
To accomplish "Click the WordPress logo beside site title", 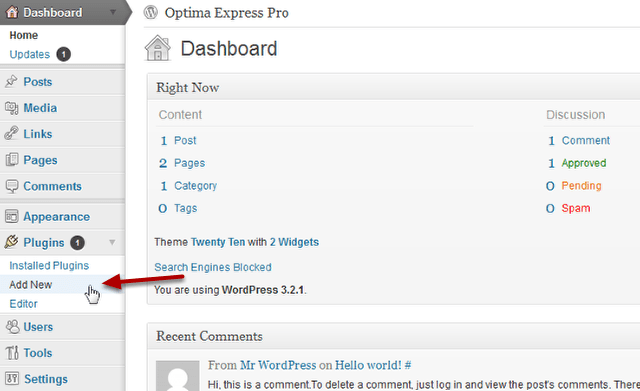I will 151,12.
